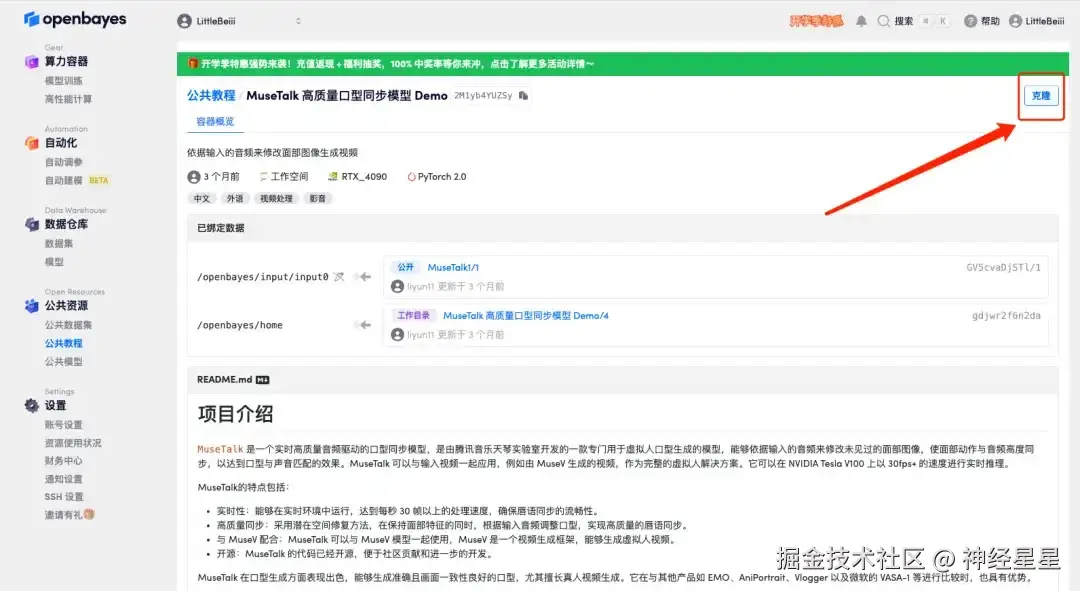This screenshot has width=1080, height=591.
Task: Open 公共数据集 in the sidebar
Action: 68,325
